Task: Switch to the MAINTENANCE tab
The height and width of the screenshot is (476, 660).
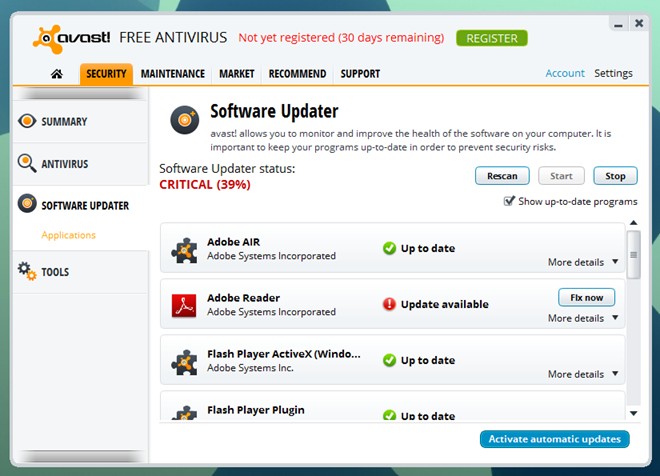Action: (173, 74)
